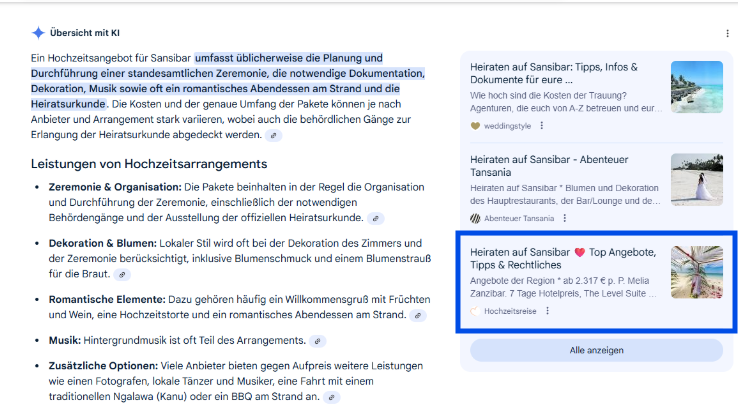Open 'Heiraten auf Sansibar: Tipps, Infos & Dokumente' result
Screen dimensions: 738x418
coord(554,73)
